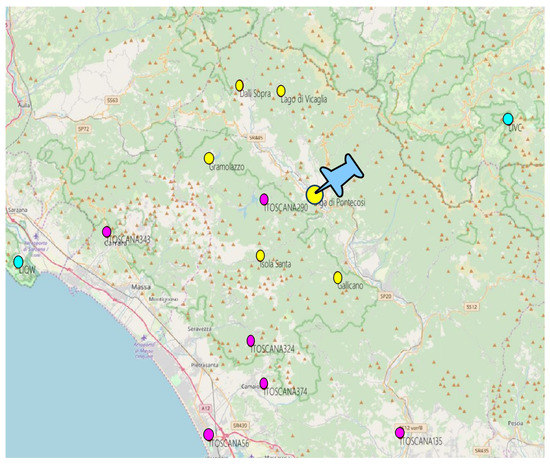Click the magenta ITOSCANA56 coastal marker

point(208,435)
